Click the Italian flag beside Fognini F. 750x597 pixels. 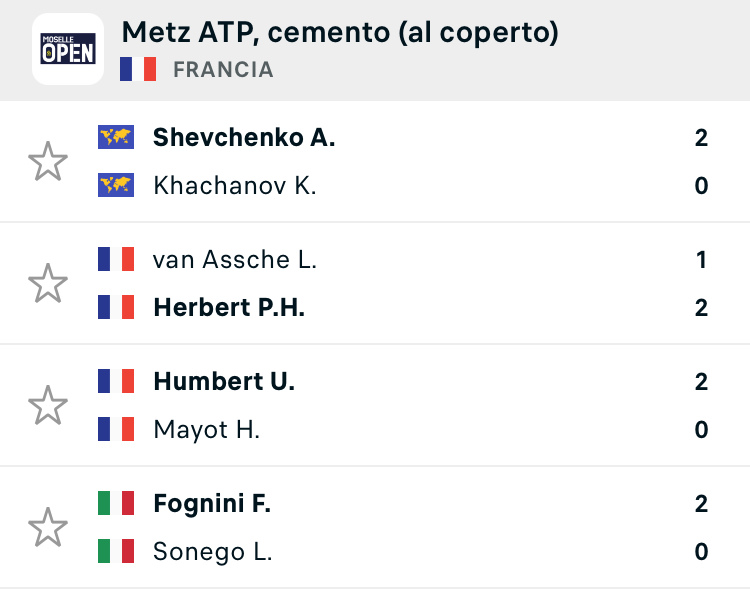click(116, 503)
